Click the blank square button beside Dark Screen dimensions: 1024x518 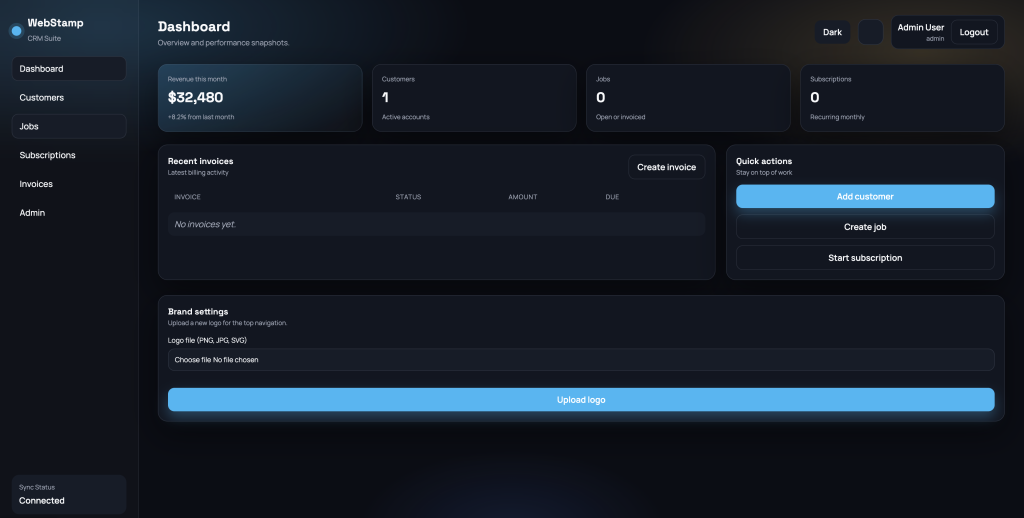pyautogui.click(x=870, y=32)
